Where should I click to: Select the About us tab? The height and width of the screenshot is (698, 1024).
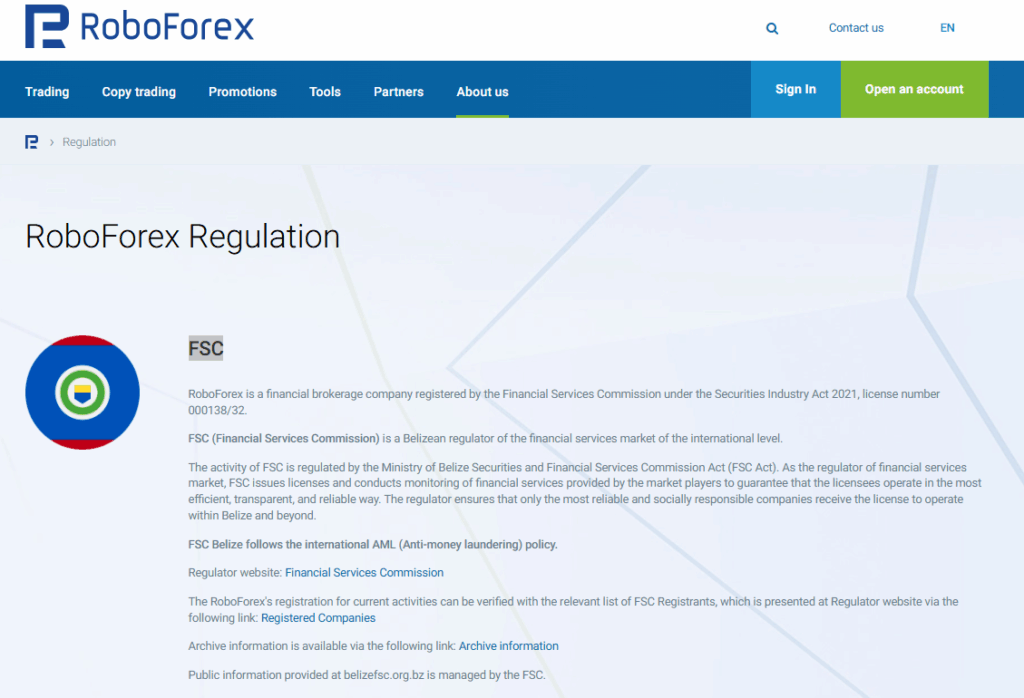482,91
